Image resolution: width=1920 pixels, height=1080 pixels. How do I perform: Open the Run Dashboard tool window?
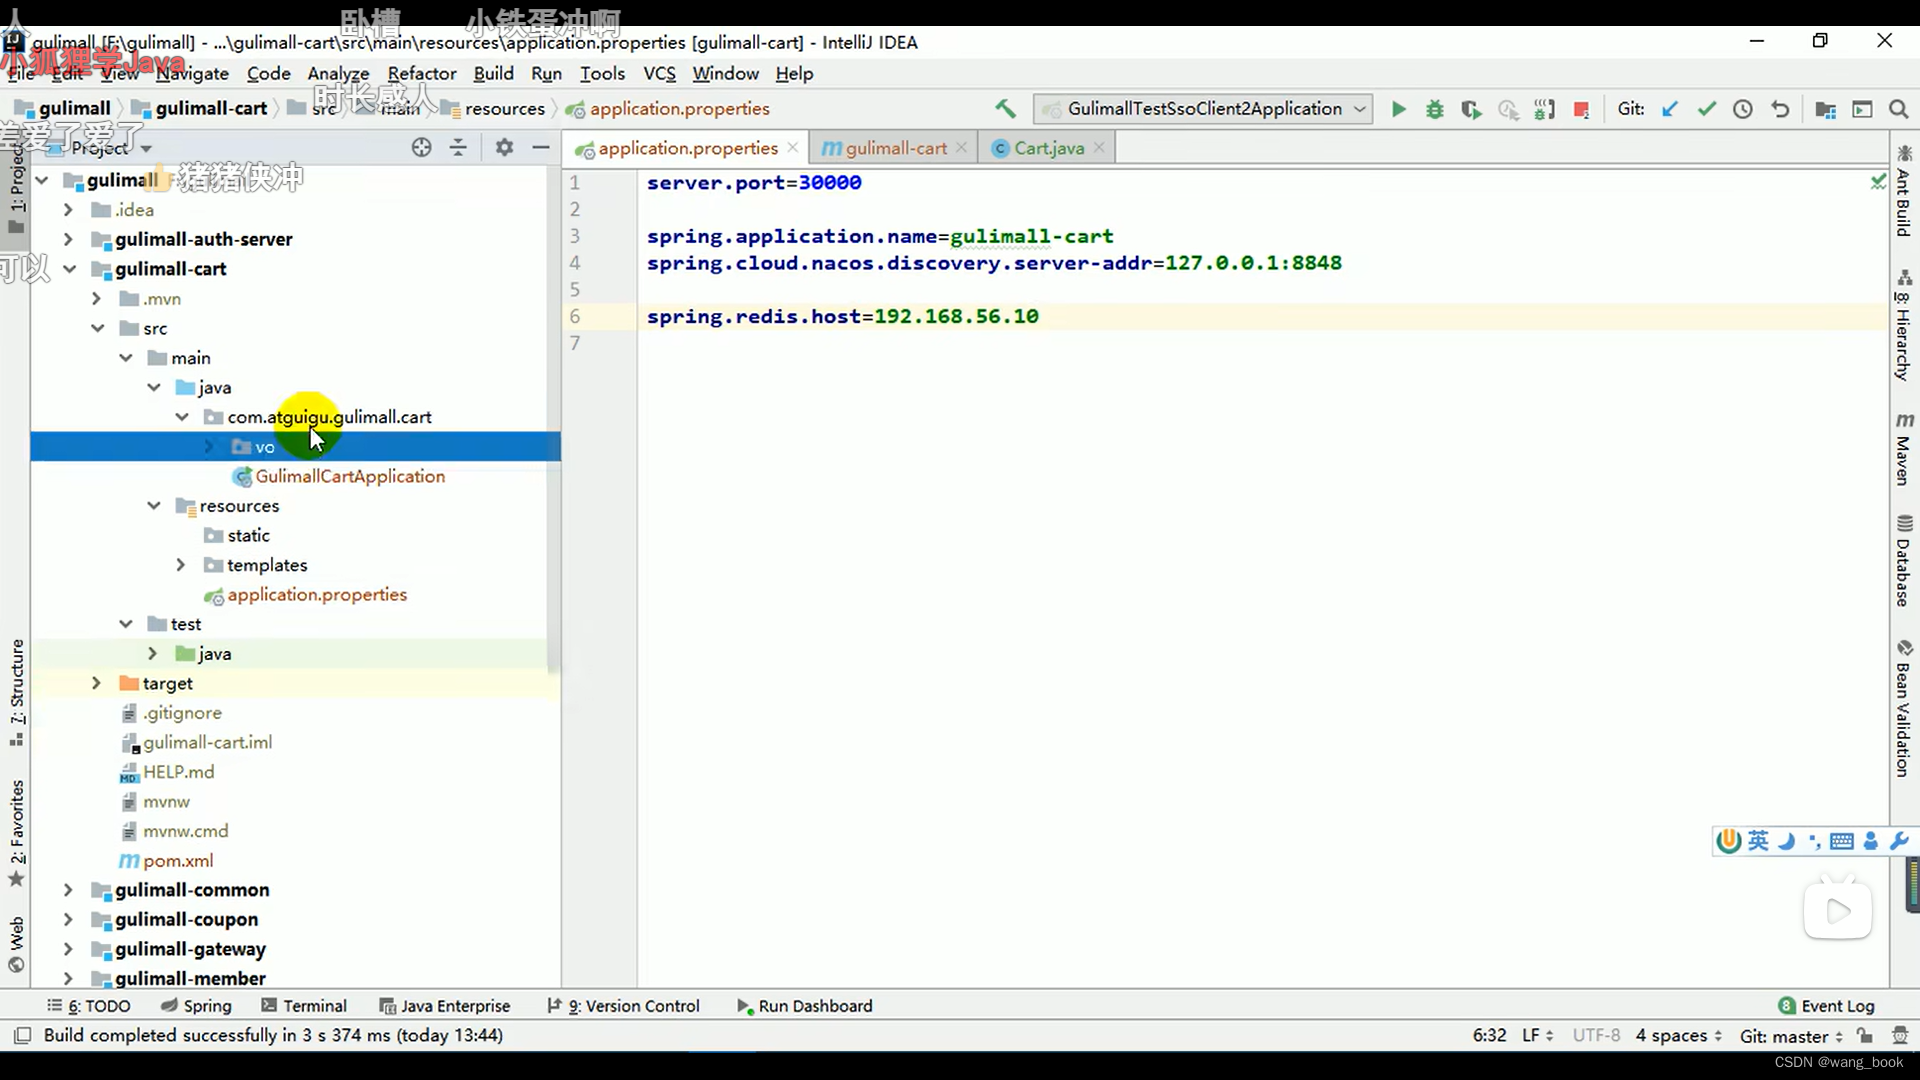click(x=805, y=1006)
